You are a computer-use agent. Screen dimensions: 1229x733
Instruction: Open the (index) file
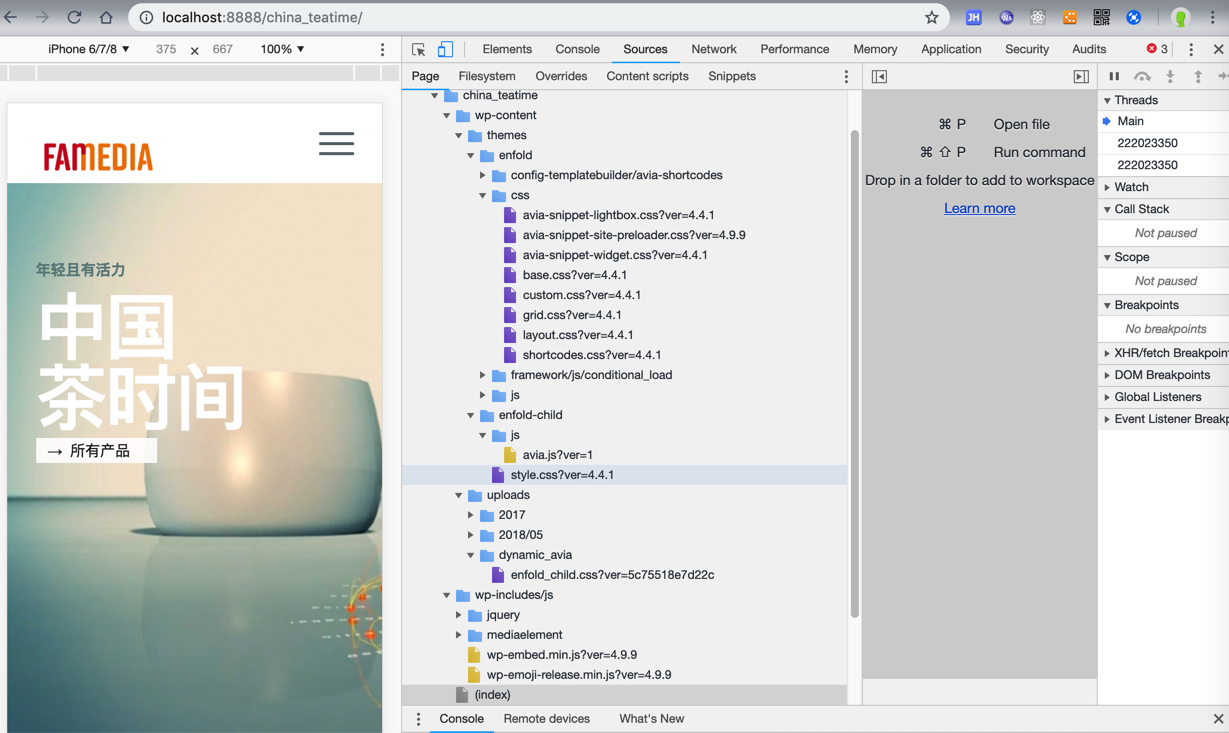coord(492,695)
